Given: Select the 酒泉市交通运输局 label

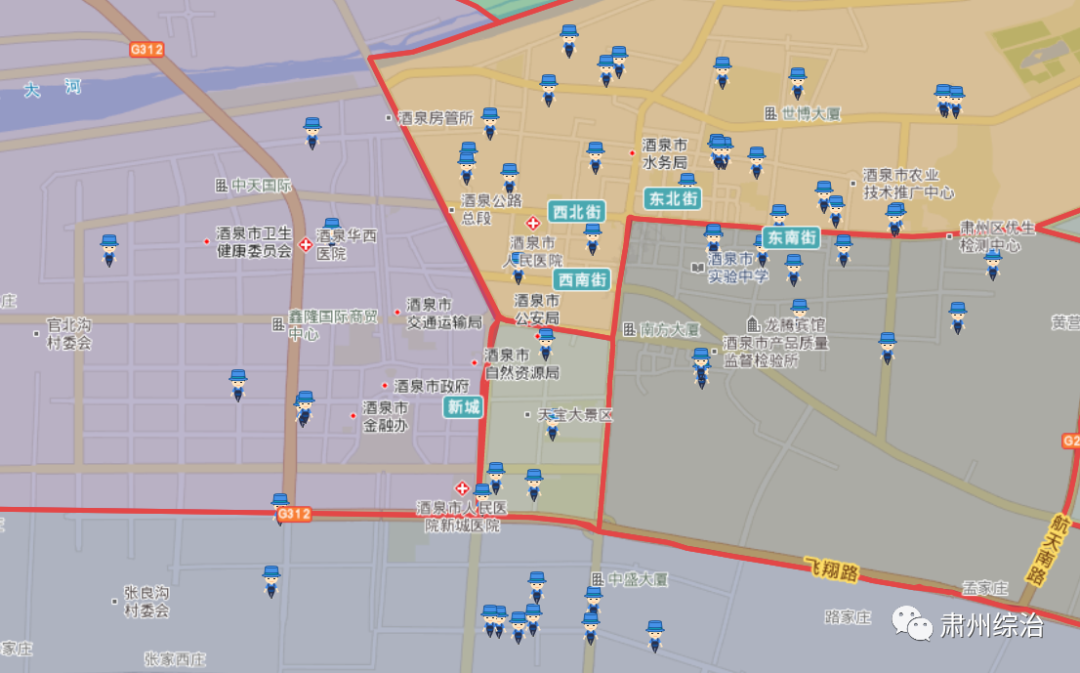Looking at the screenshot, I should [x=444, y=313].
